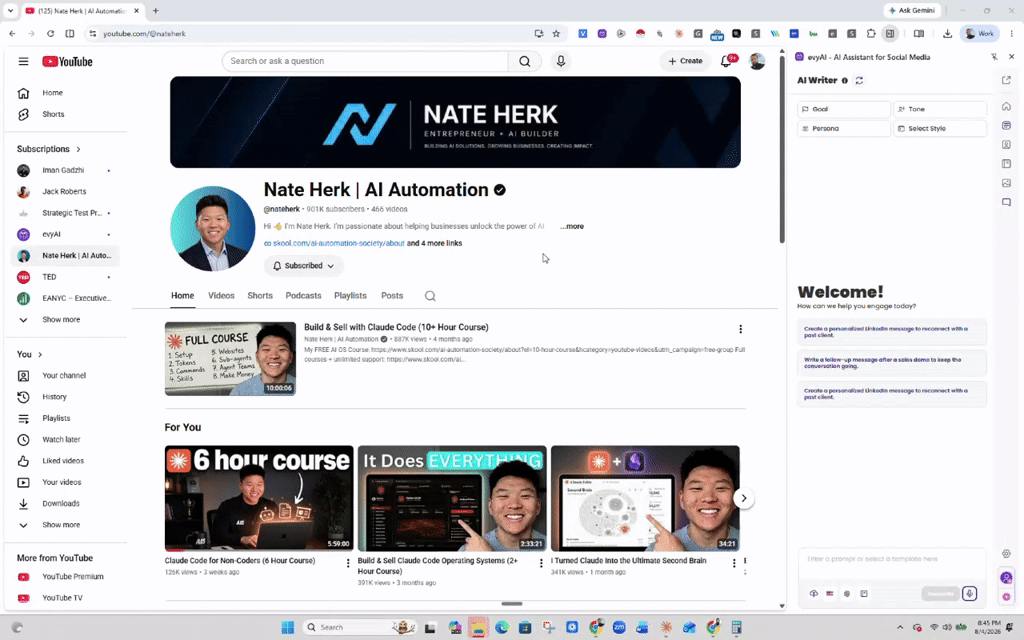
Task: Open evyAI home icon in sidebar
Action: point(1006,106)
